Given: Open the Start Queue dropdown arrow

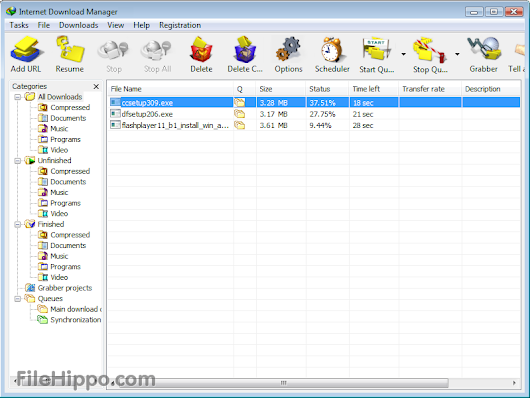Looking at the screenshot, I should (404, 54).
